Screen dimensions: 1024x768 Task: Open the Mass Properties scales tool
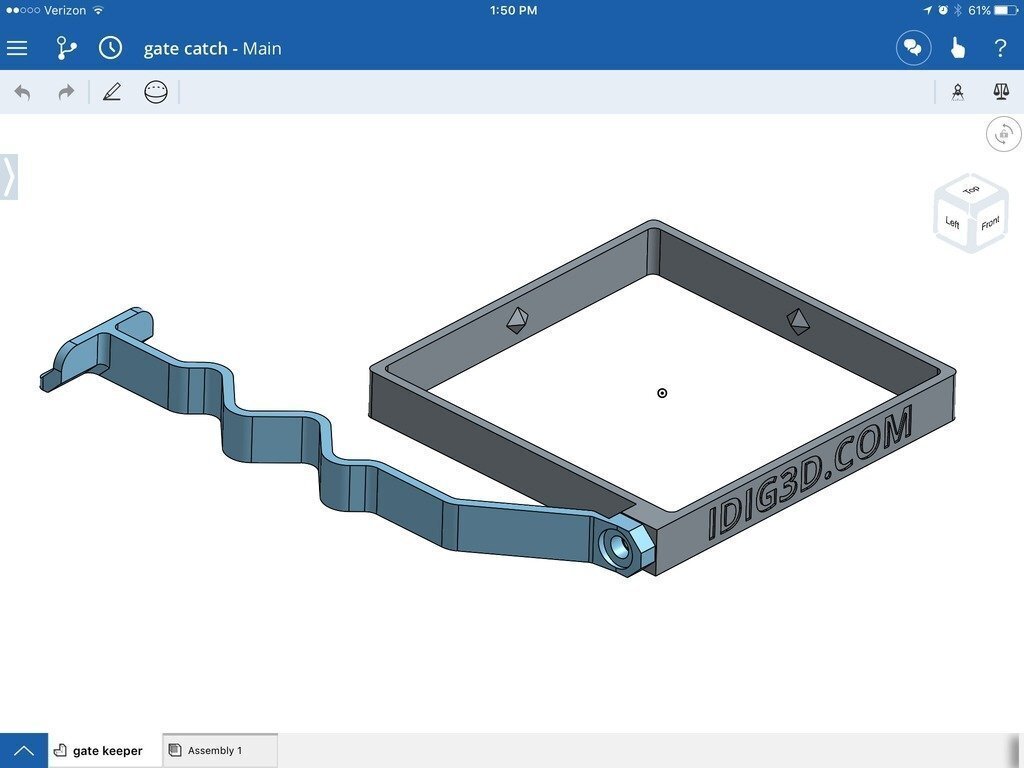pos(1001,92)
